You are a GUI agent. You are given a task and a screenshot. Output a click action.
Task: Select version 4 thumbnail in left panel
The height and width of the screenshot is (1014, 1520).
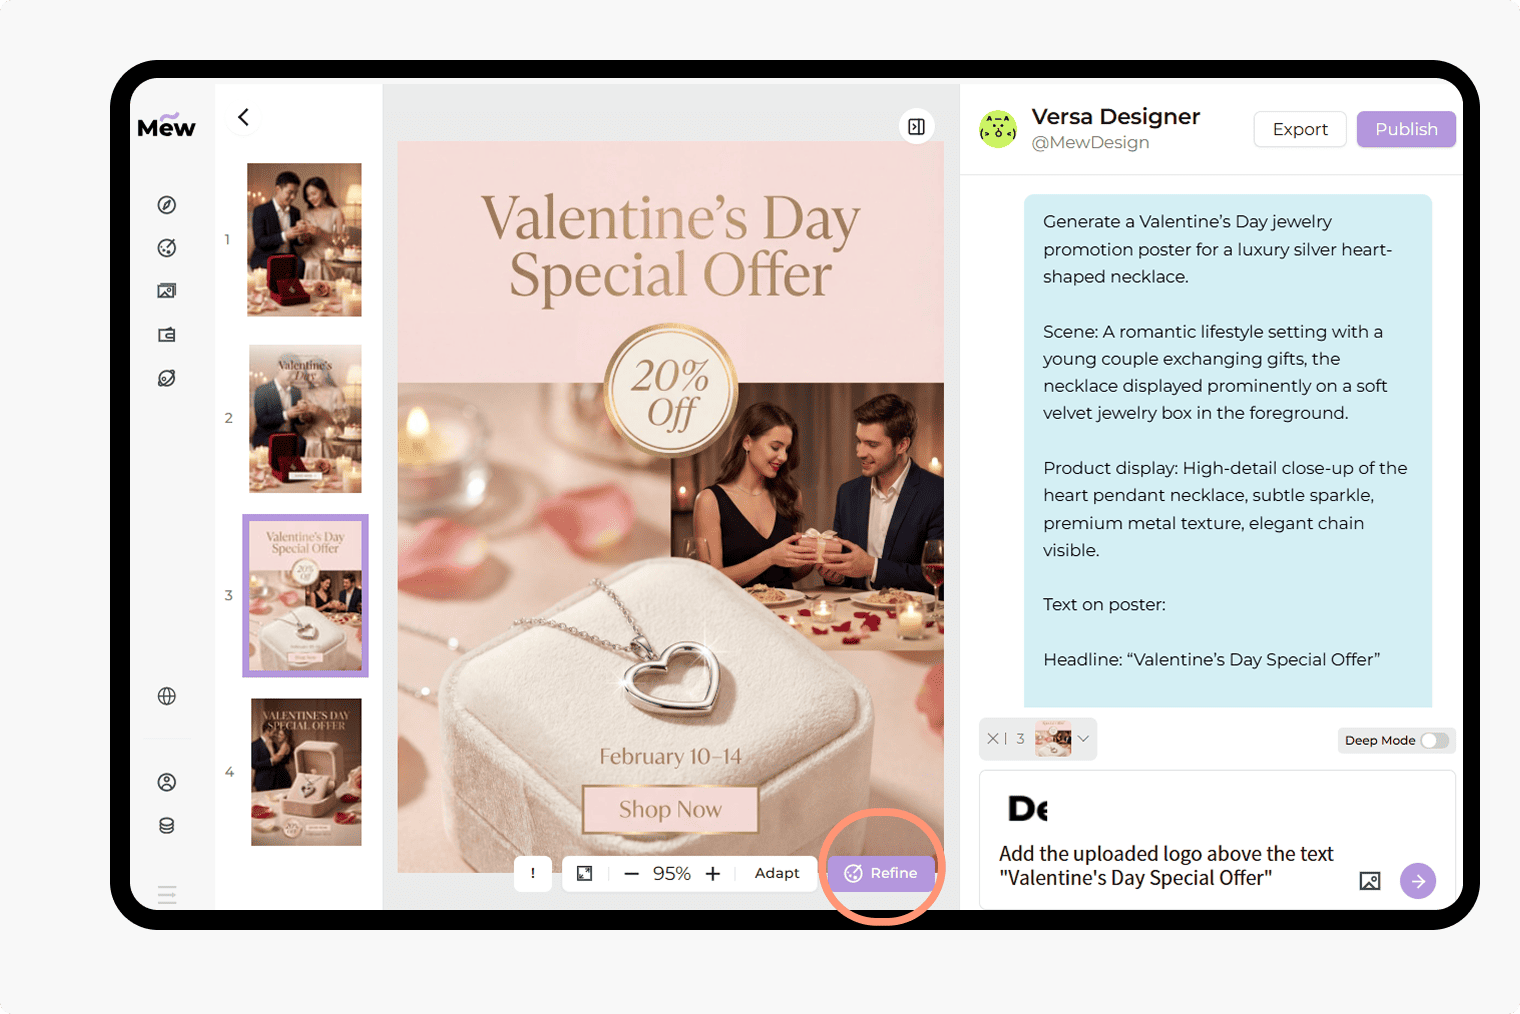(x=305, y=772)
